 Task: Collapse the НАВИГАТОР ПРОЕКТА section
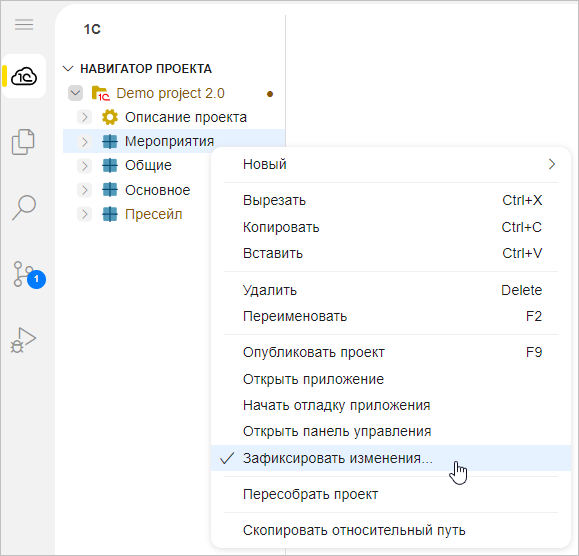click(68, 69)
